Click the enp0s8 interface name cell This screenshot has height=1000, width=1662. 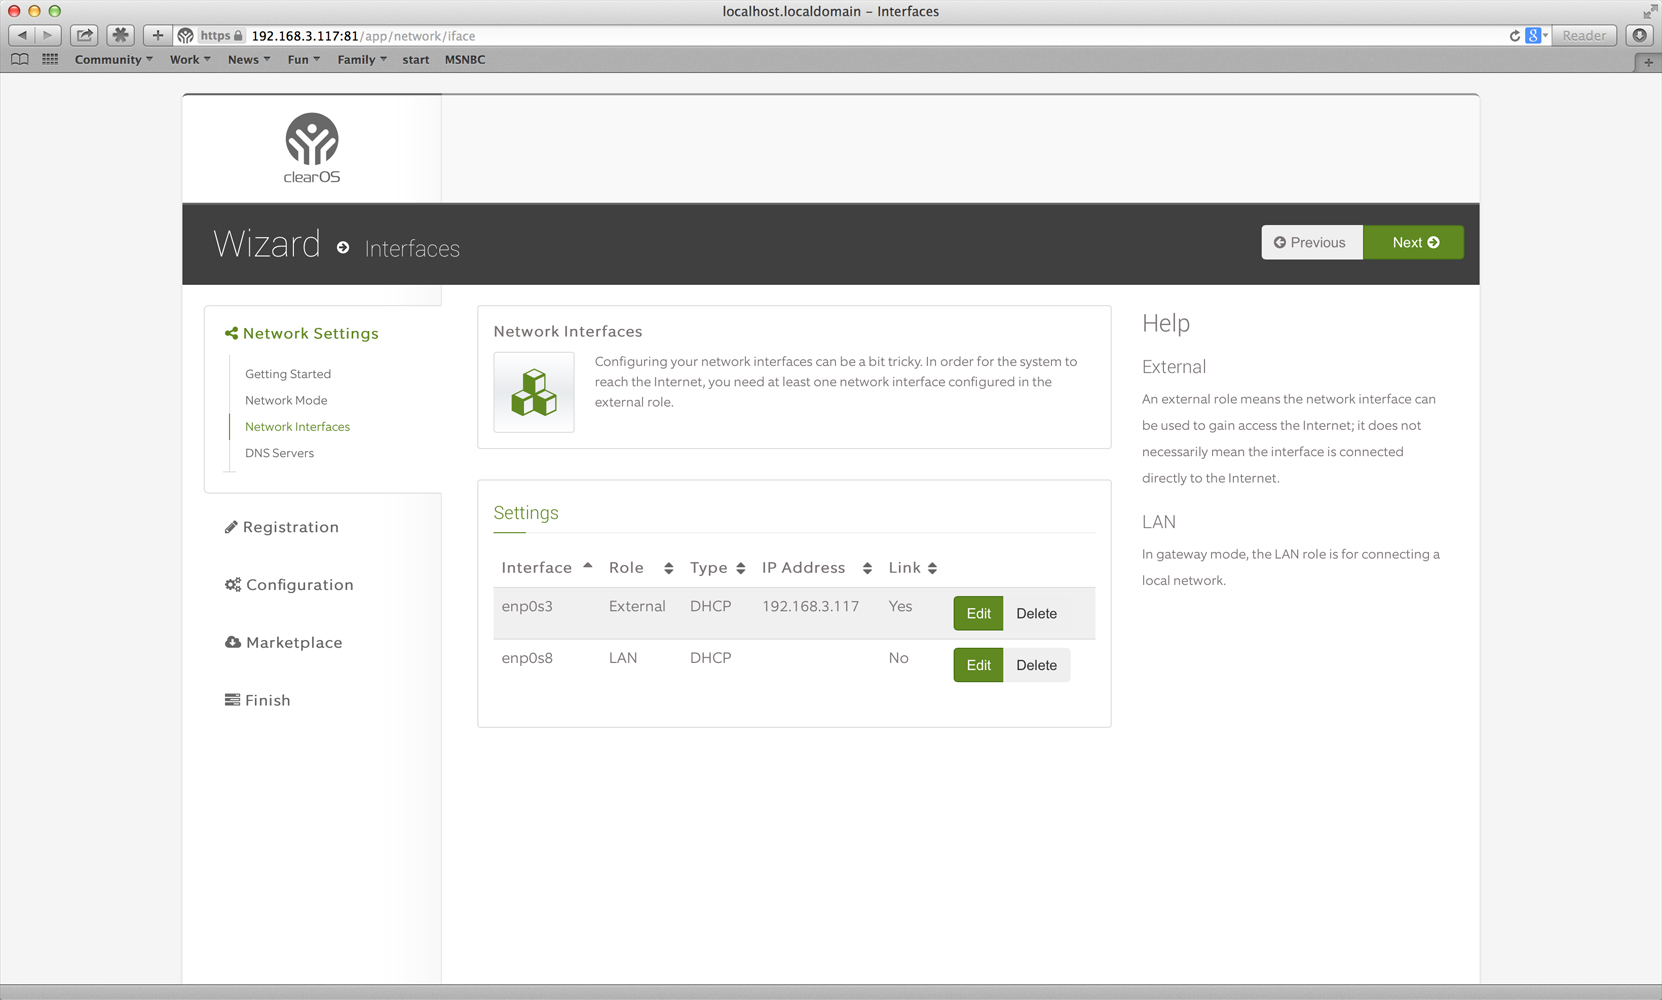(527, 658)
